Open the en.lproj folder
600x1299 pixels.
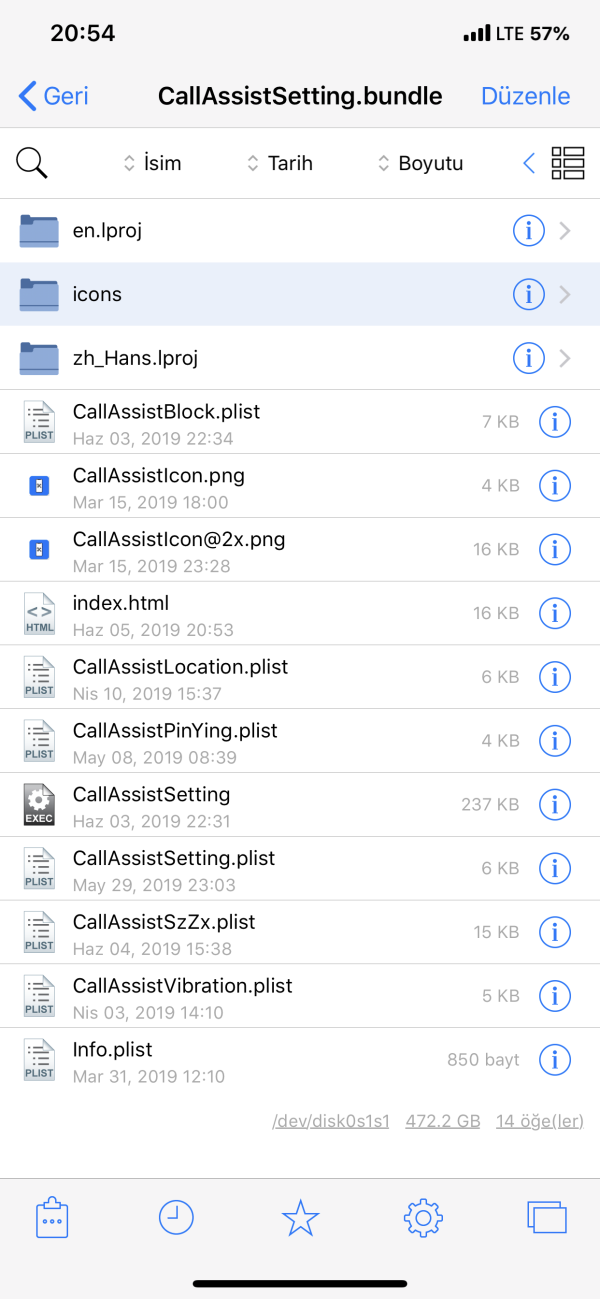point(250,231)
